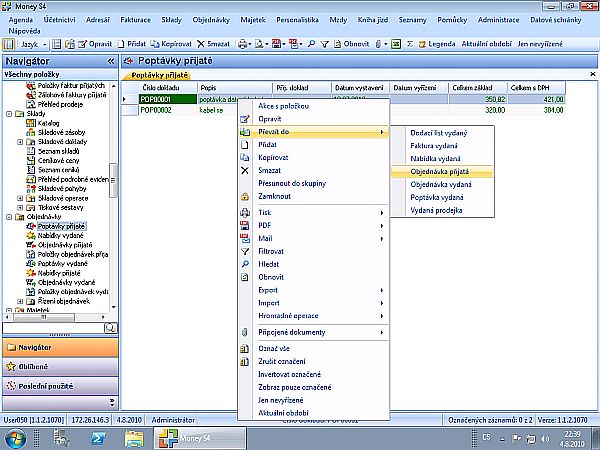Choose Faktura vydaná in submenu
The height and width of the screenshot is (450, 600).
(x=434, y=146)
